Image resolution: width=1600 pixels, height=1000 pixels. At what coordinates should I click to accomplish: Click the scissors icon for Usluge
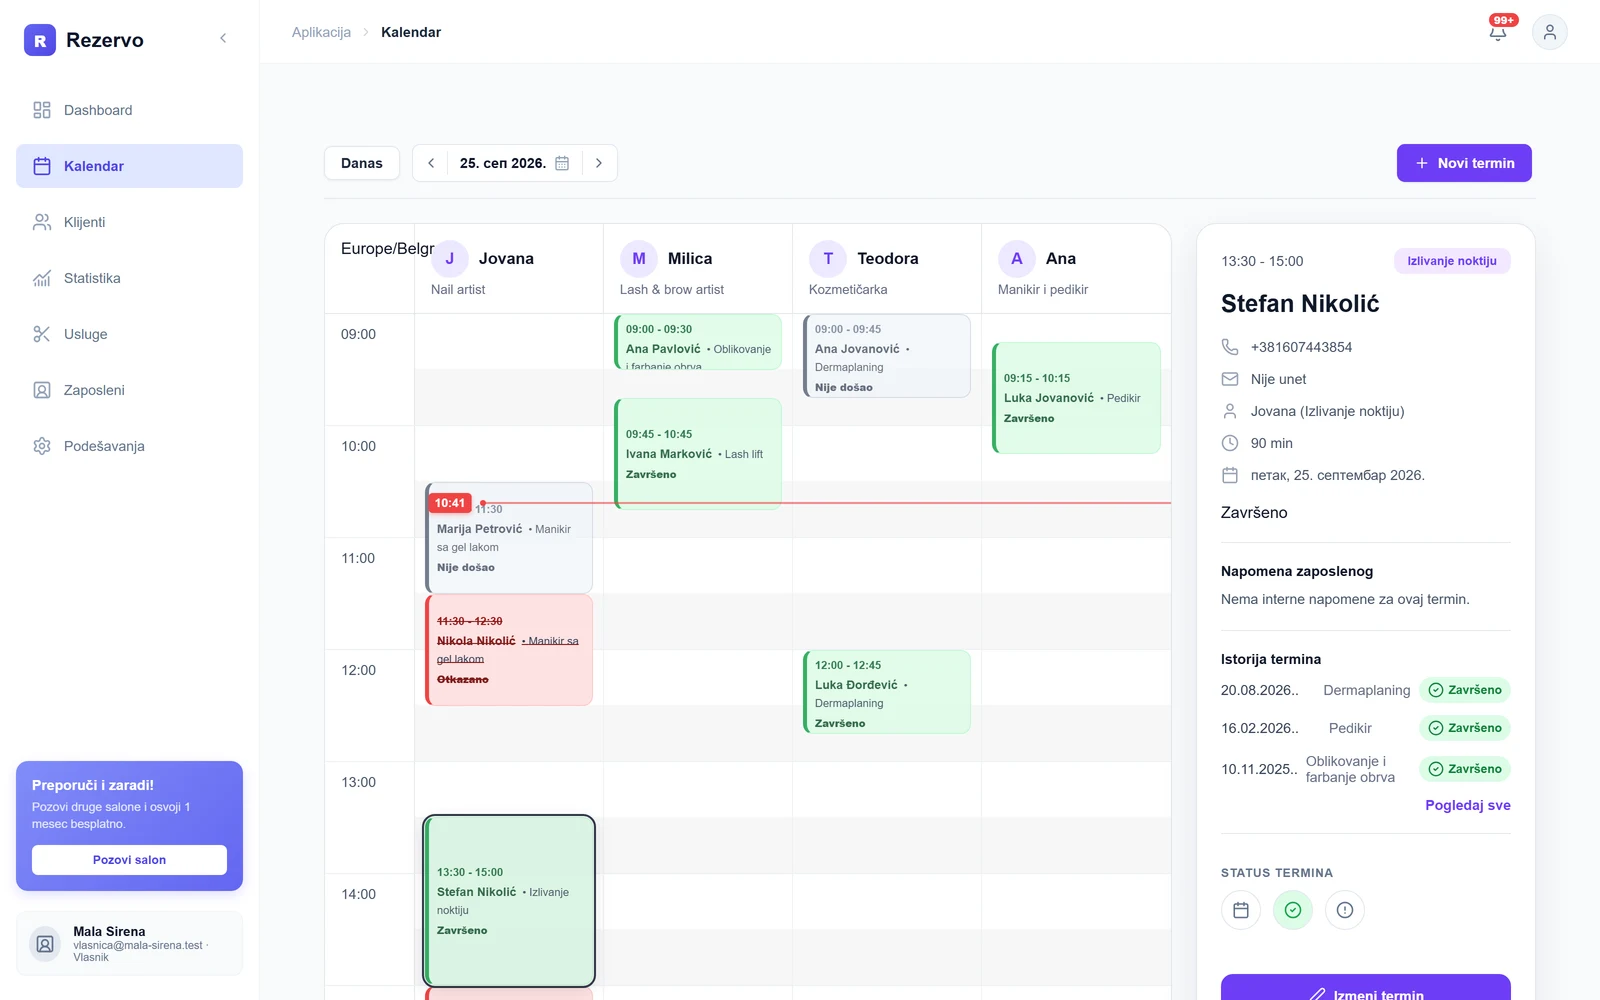(42, 334)
